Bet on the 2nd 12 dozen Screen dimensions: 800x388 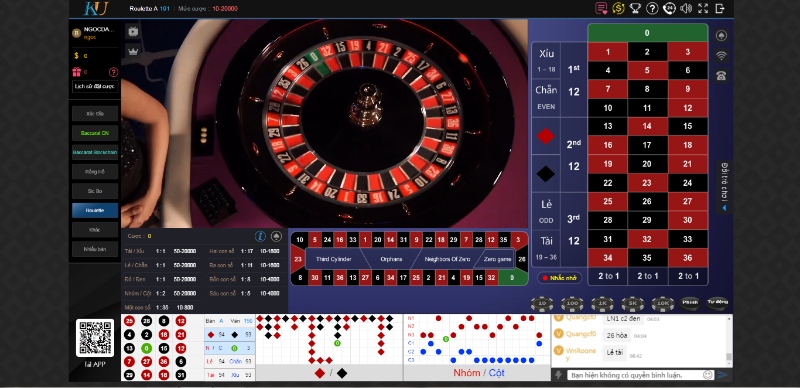point(574,155)
